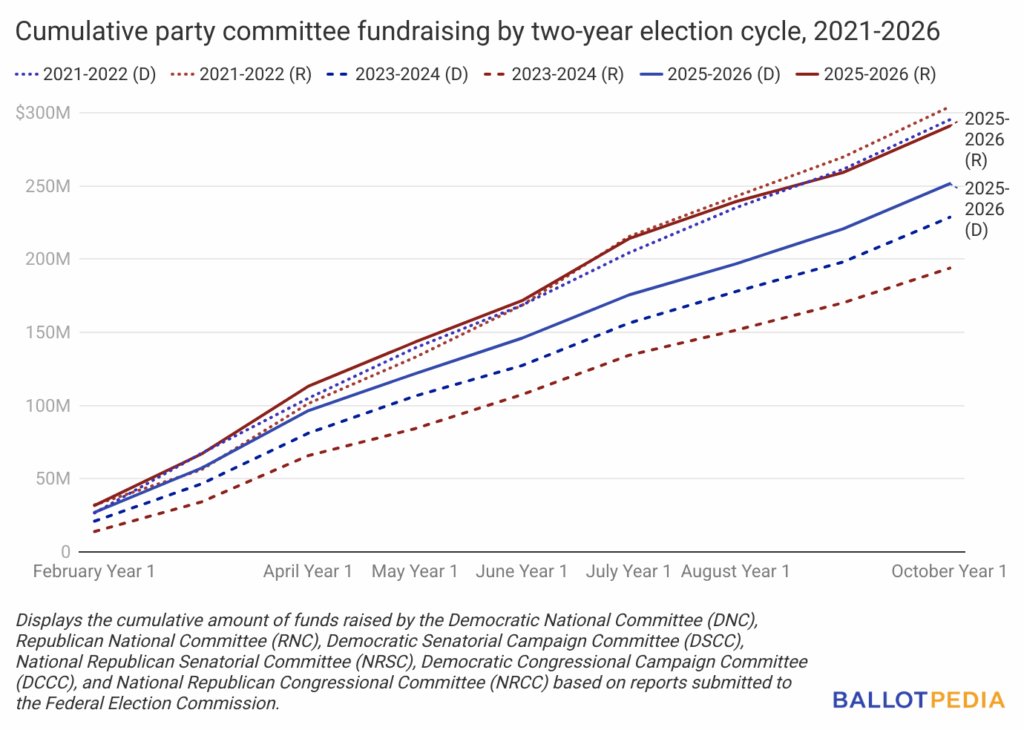Click the July Year 1 axis label
This screenshot has height=730, width=1024.
pos(627,571)
